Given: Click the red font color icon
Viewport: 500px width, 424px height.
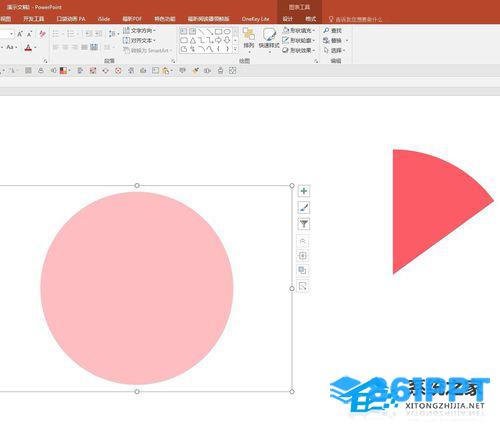Looking at the screenshot, I should (x=28, y=48).
